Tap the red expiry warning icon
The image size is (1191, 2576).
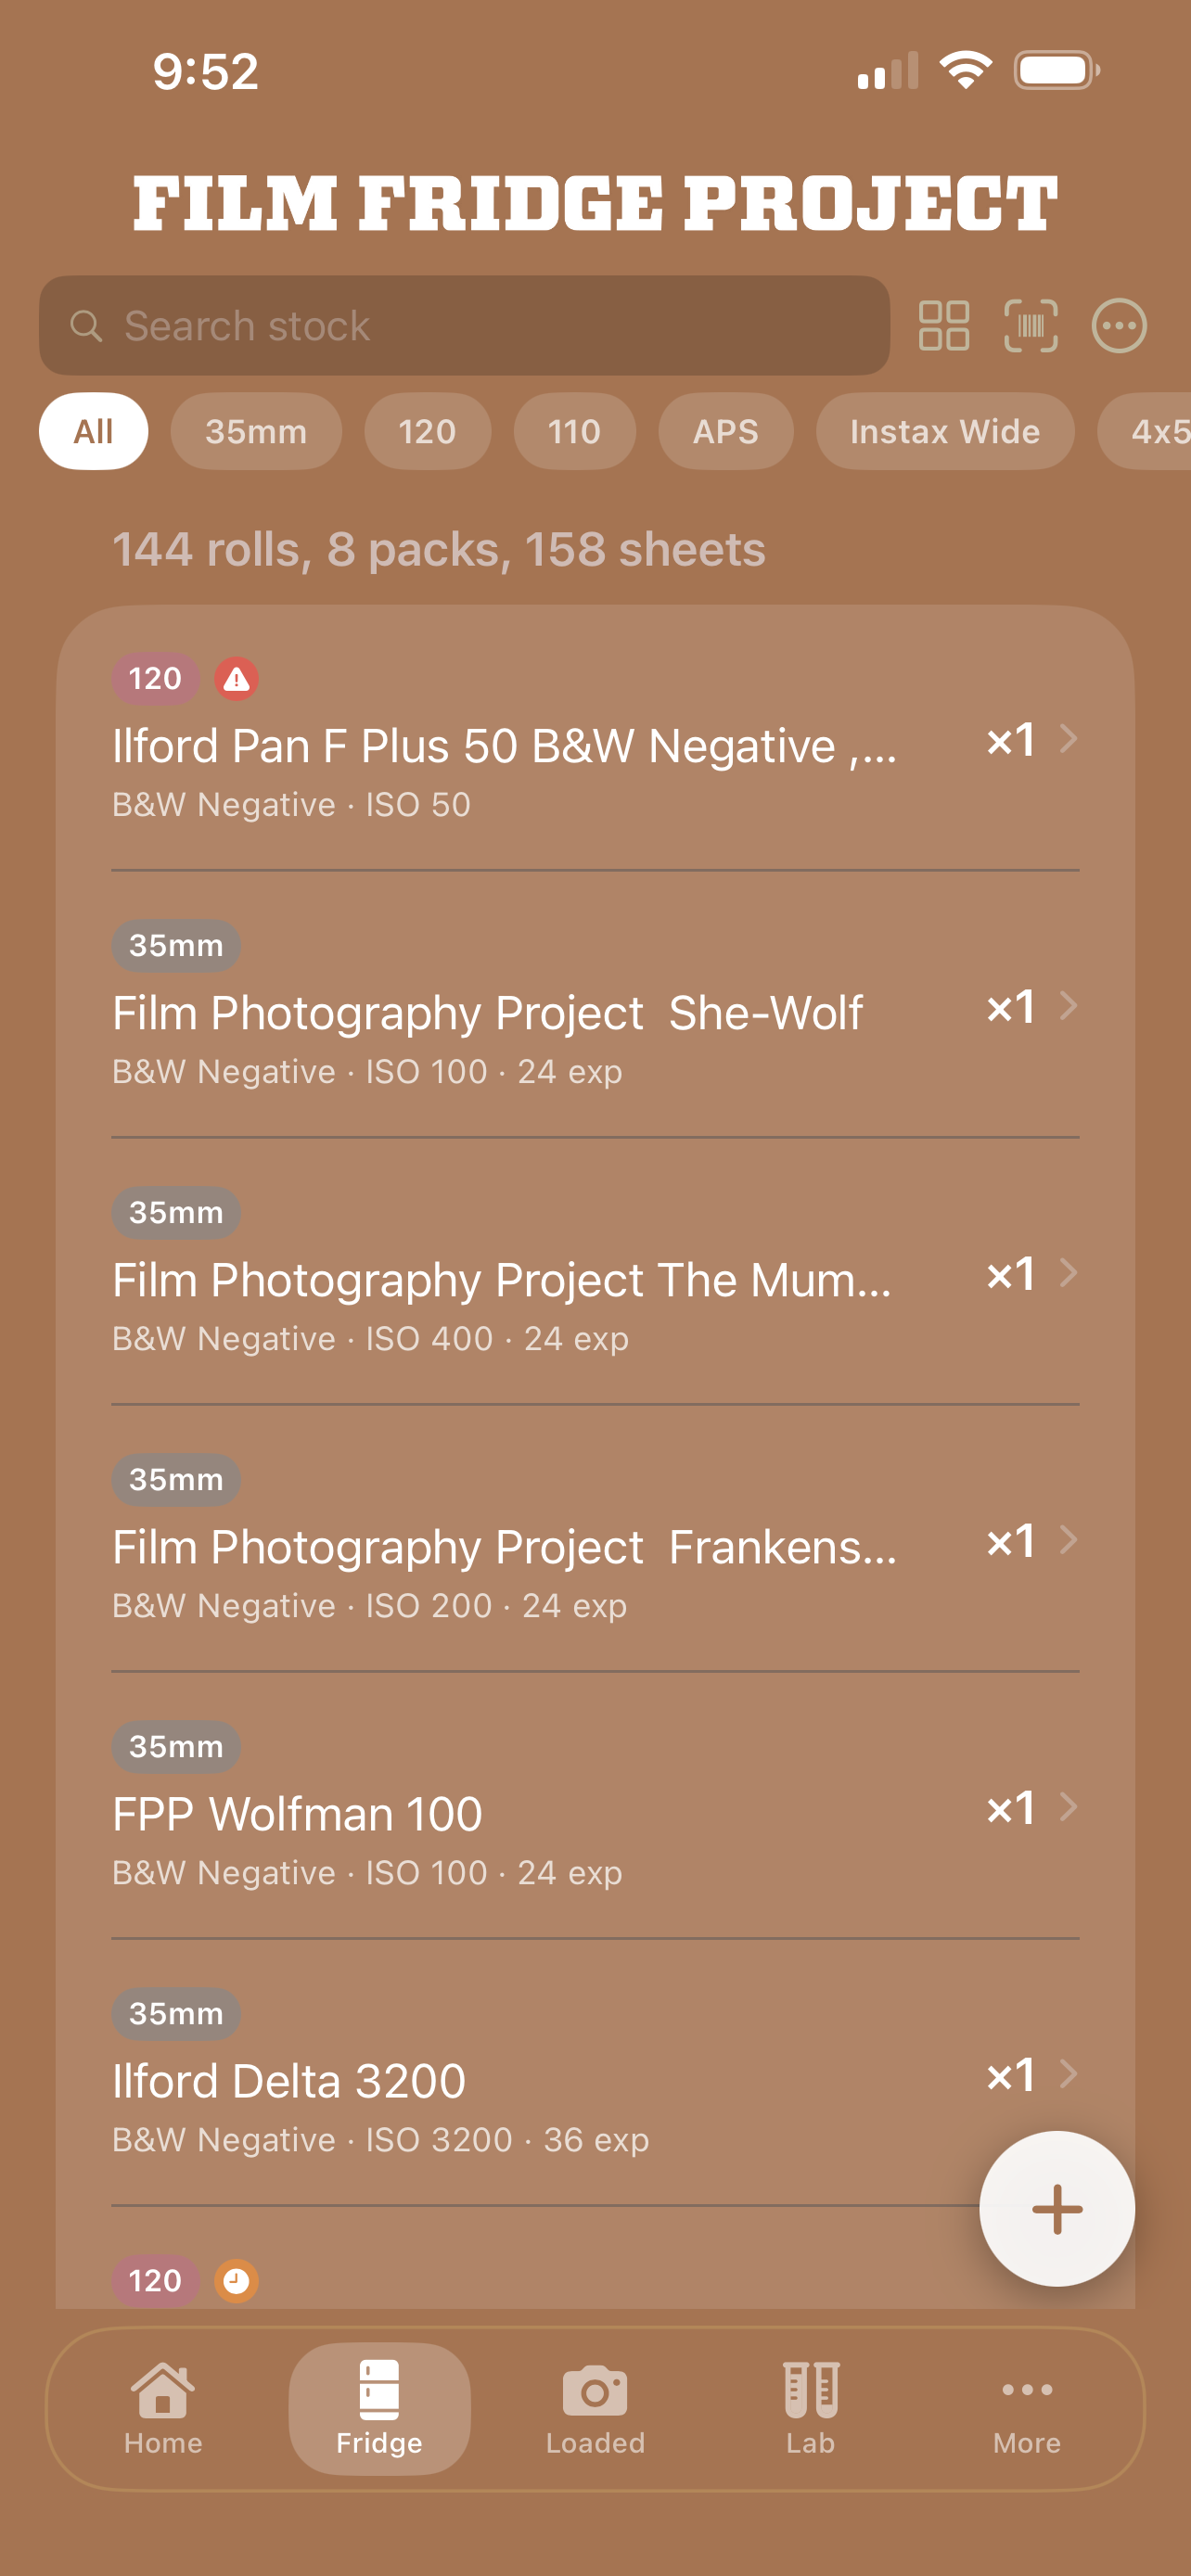(237, 680)
